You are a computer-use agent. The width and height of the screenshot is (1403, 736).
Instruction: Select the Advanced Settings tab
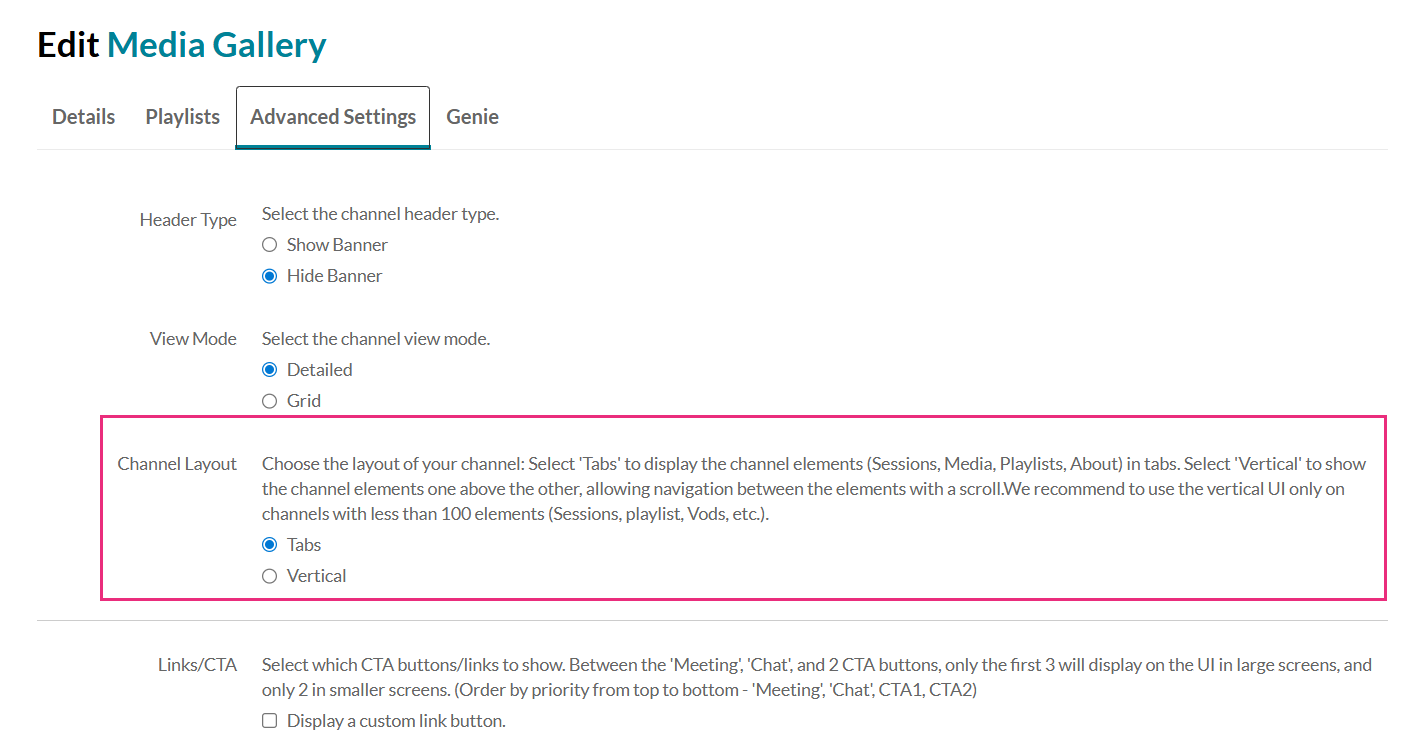point(333,117)
